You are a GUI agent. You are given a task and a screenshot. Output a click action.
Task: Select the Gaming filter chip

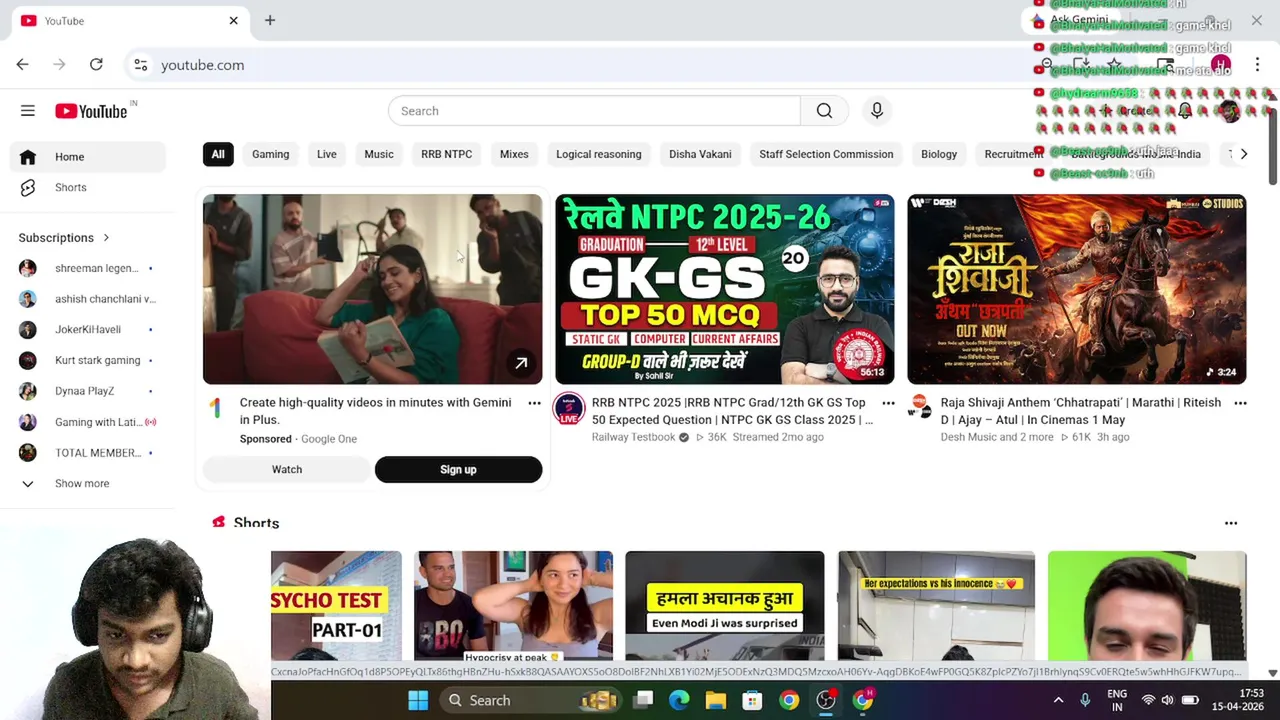[270, 154]
